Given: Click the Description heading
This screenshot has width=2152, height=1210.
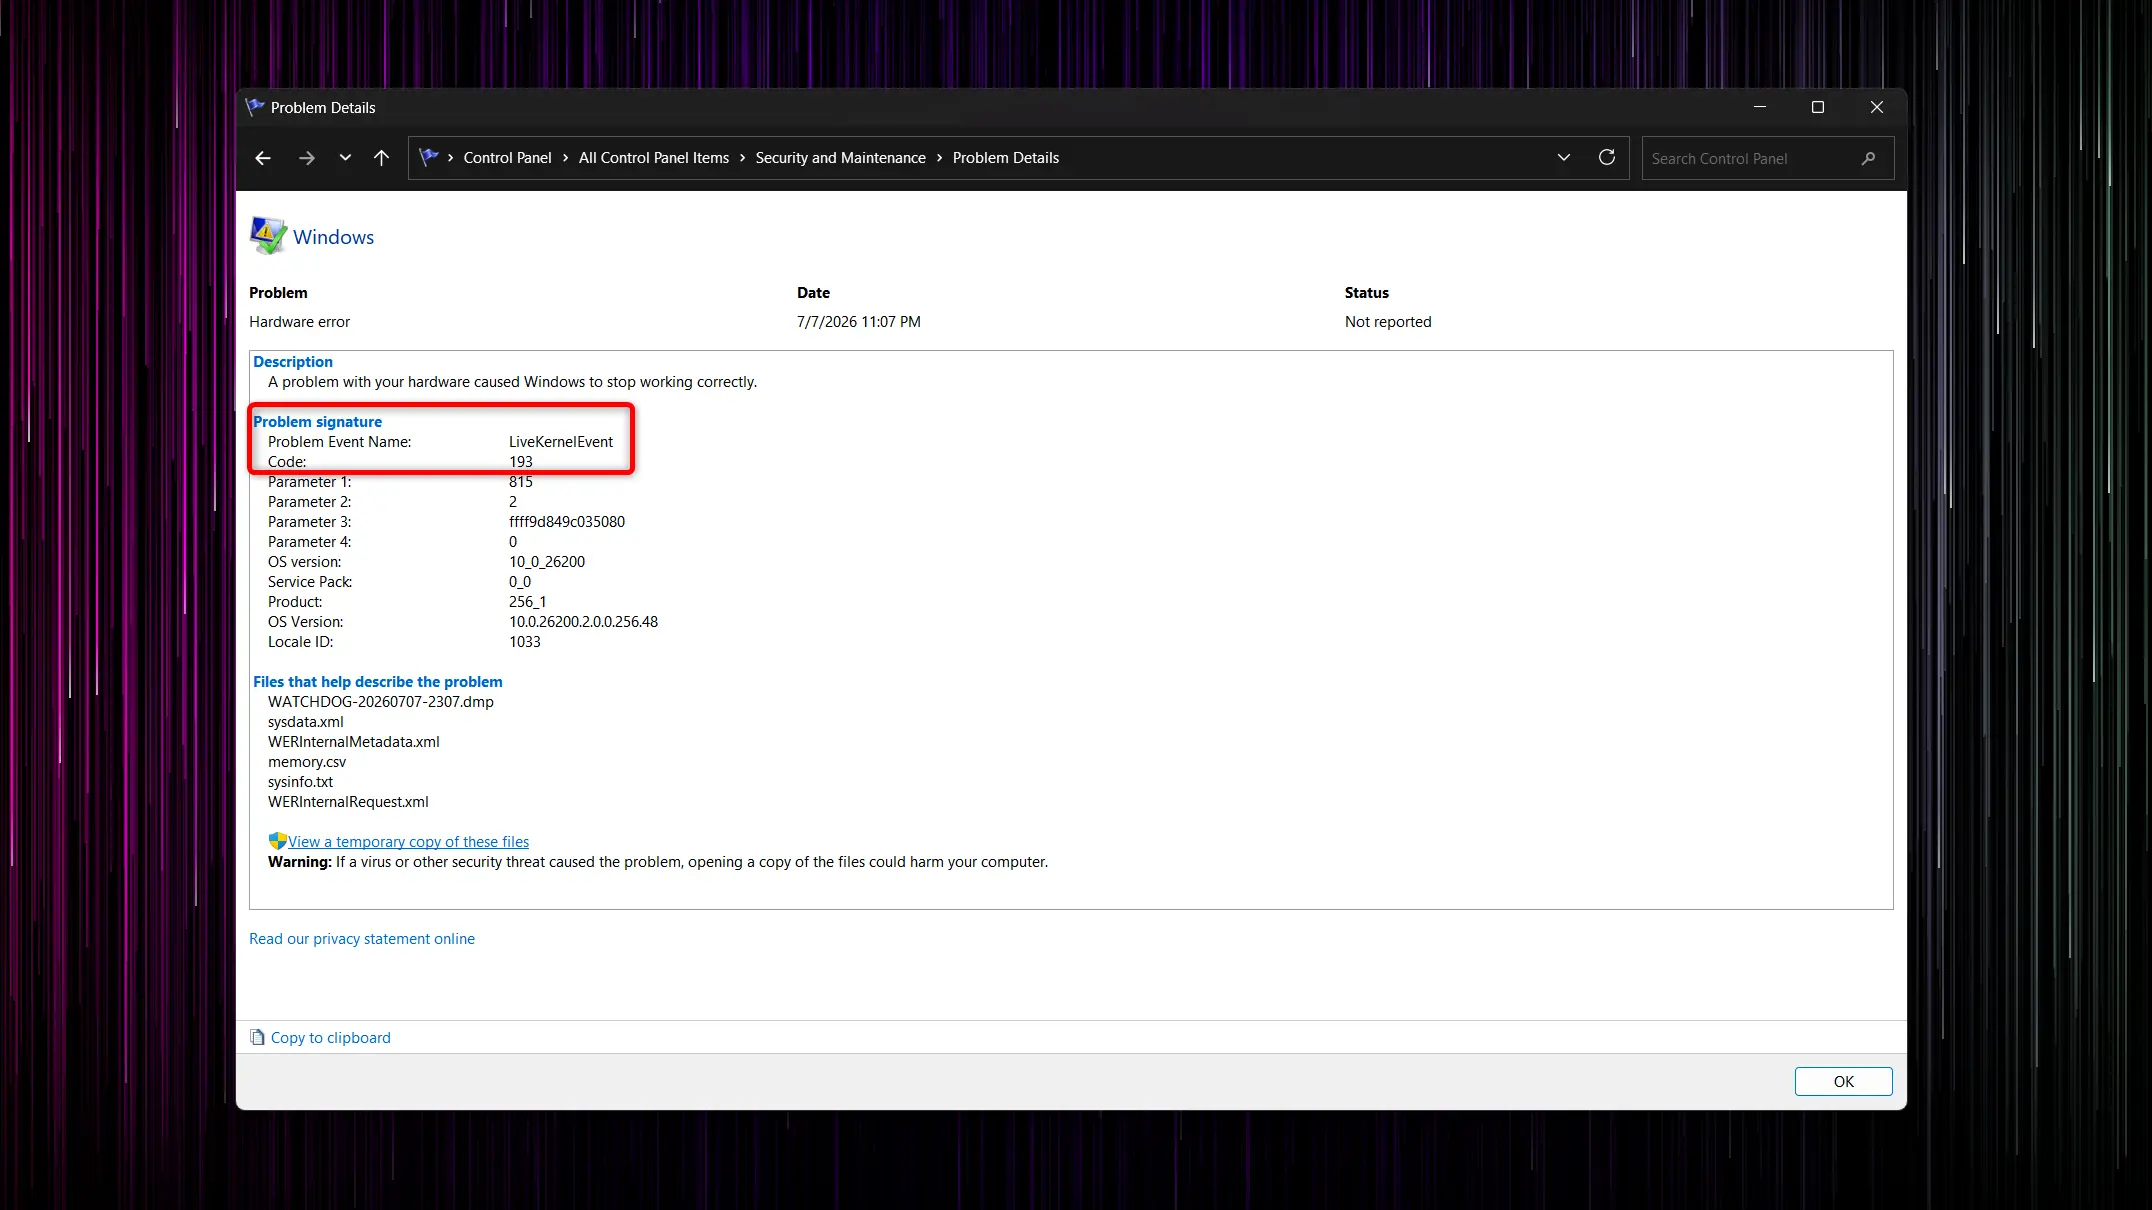Looking at the screenshot, I should [293, 362].
